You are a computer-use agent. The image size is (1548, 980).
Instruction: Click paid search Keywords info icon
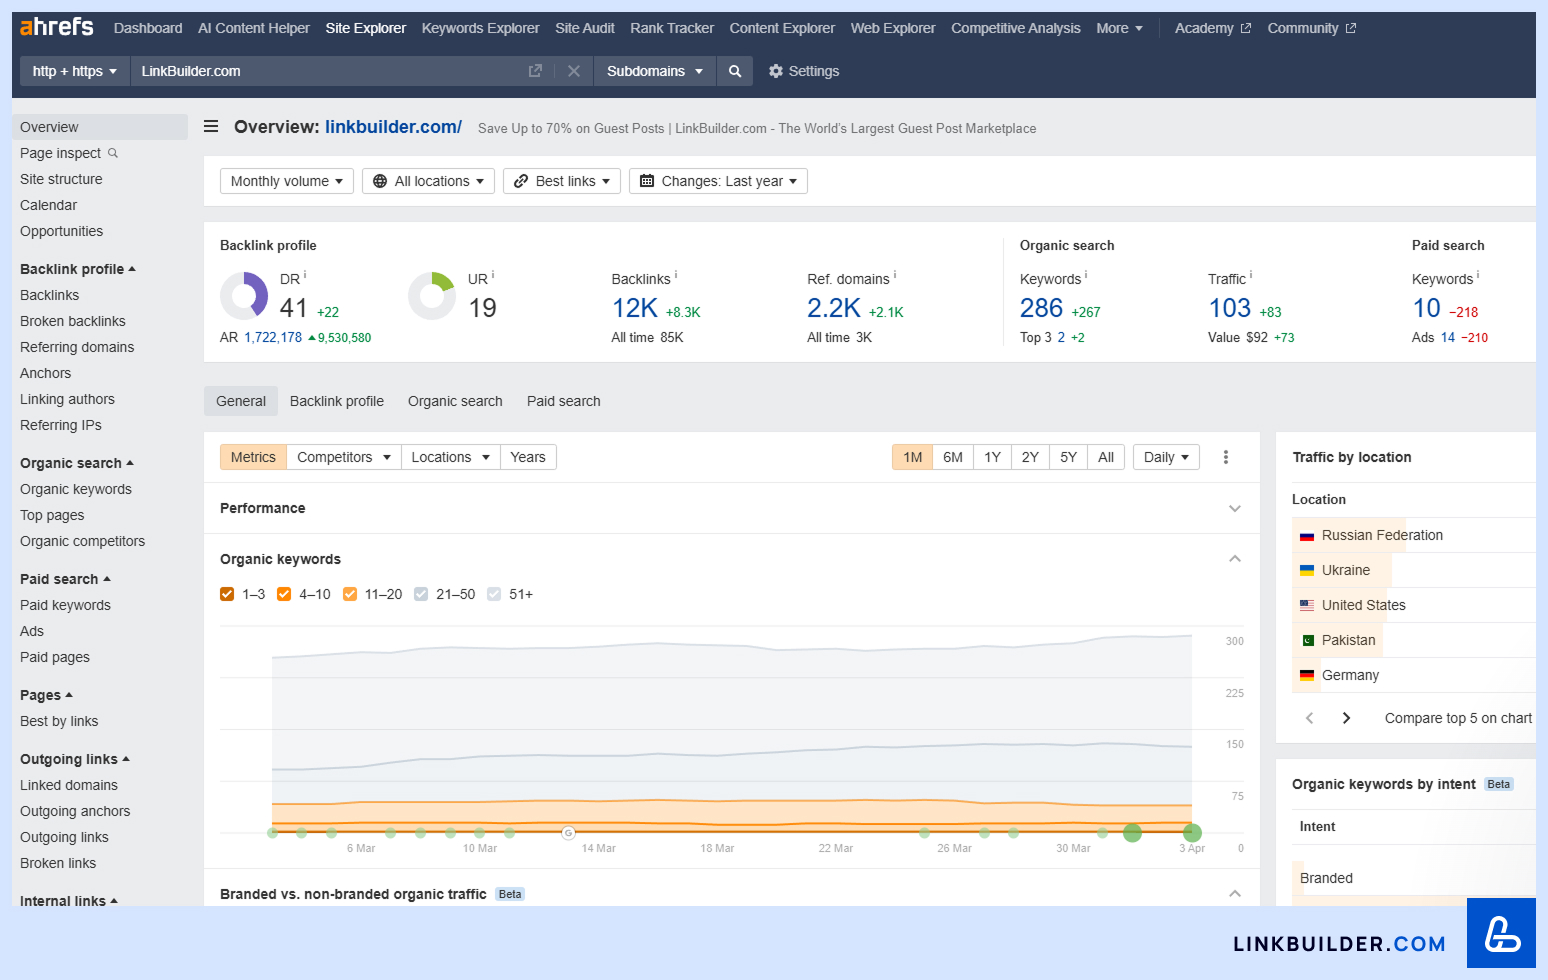1478,275
